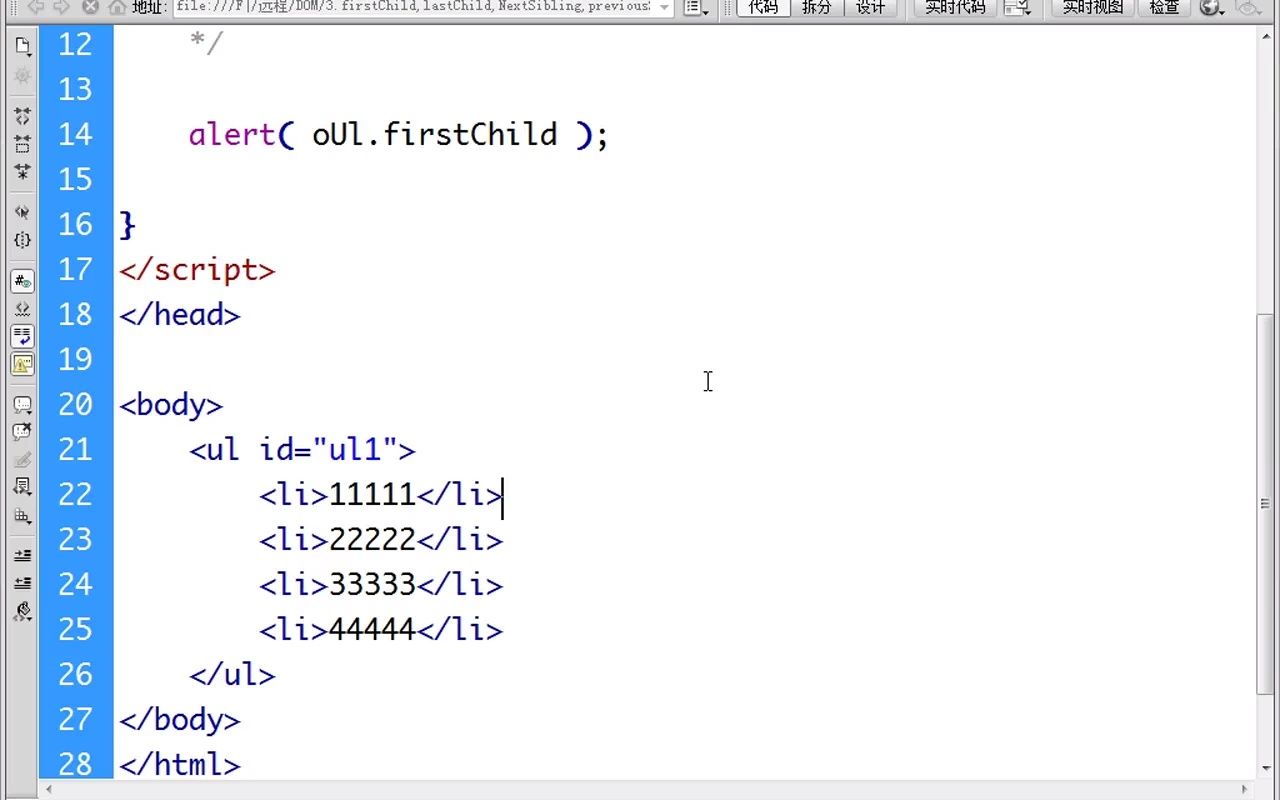Image resolution: width=1280 pixels, height=800 pixels.
Task: Click the alert( oUl.firstChild ) code line
Action: (x=398, y=134)
